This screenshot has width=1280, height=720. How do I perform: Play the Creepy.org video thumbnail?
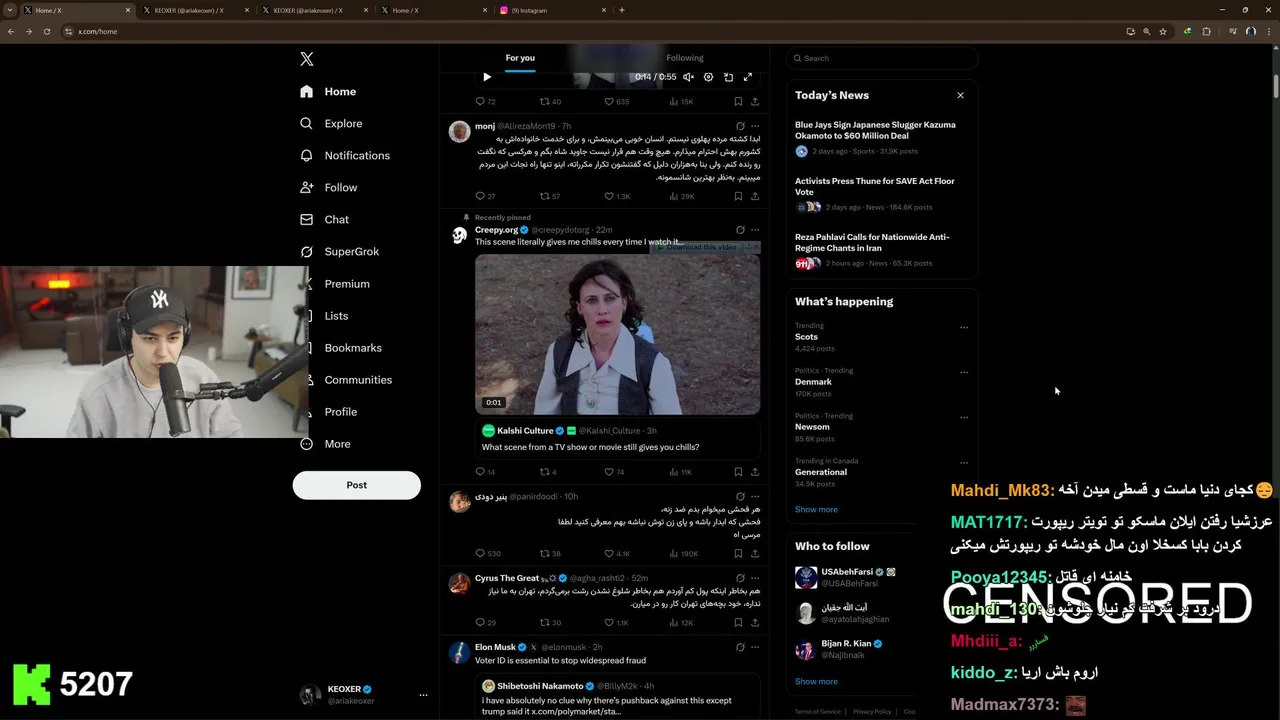[617, 334]
